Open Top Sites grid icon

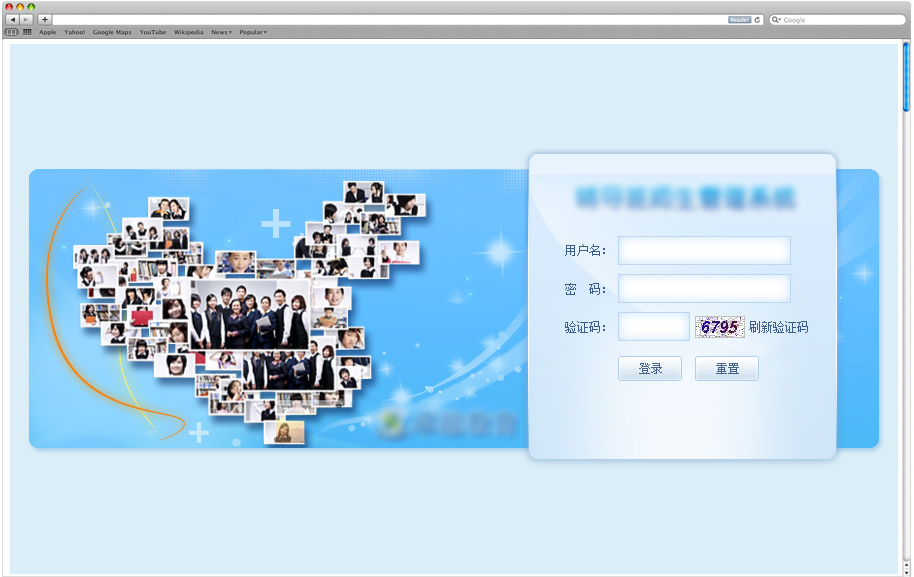coord(27,32)
